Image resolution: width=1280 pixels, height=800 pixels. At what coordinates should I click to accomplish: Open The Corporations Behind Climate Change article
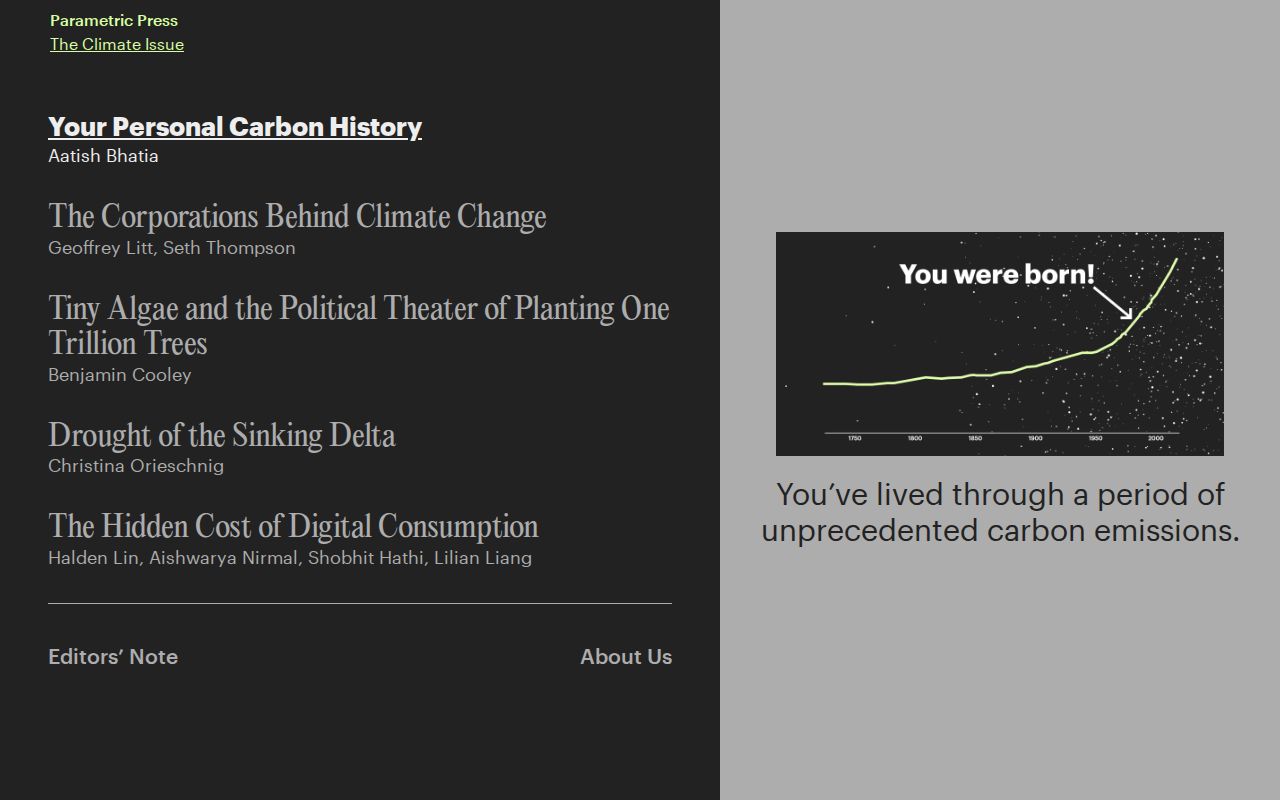click(297, 217)
